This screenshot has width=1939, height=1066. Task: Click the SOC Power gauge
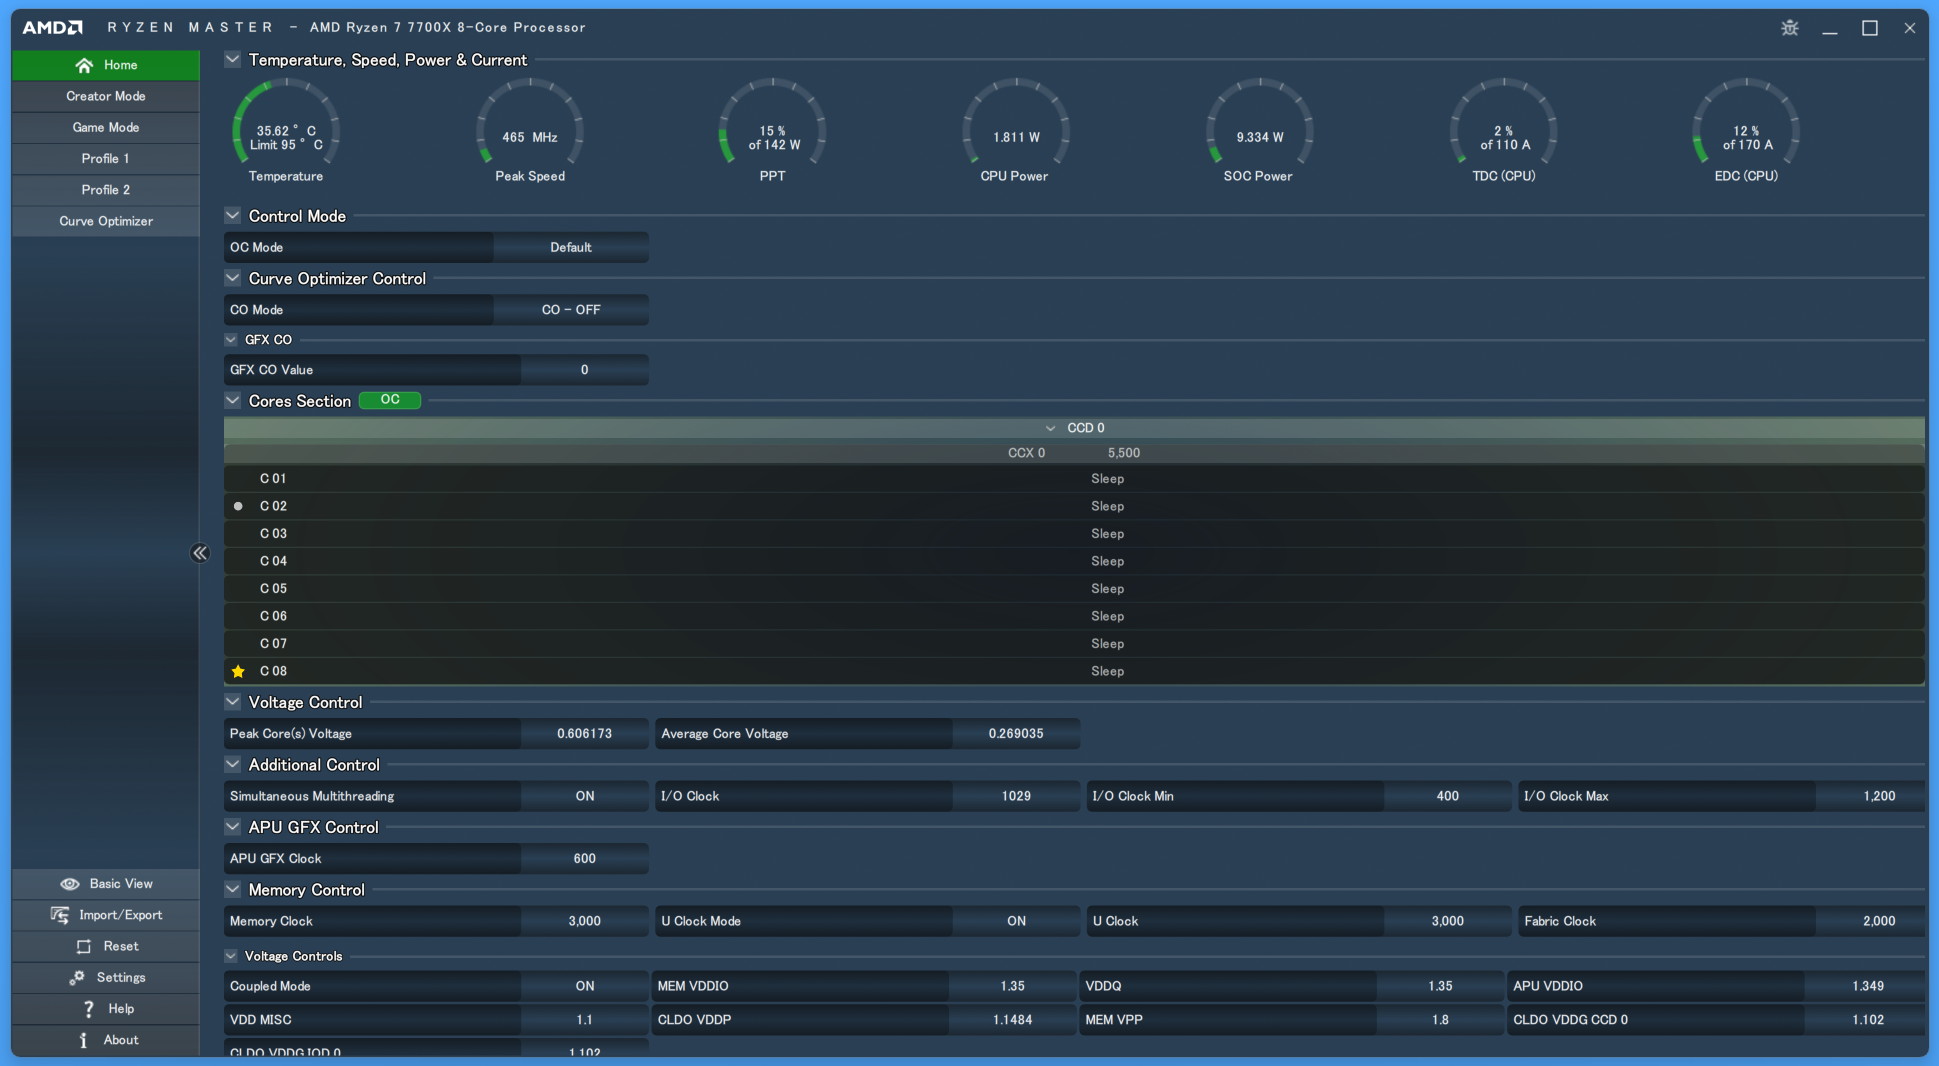[1259, 131]
